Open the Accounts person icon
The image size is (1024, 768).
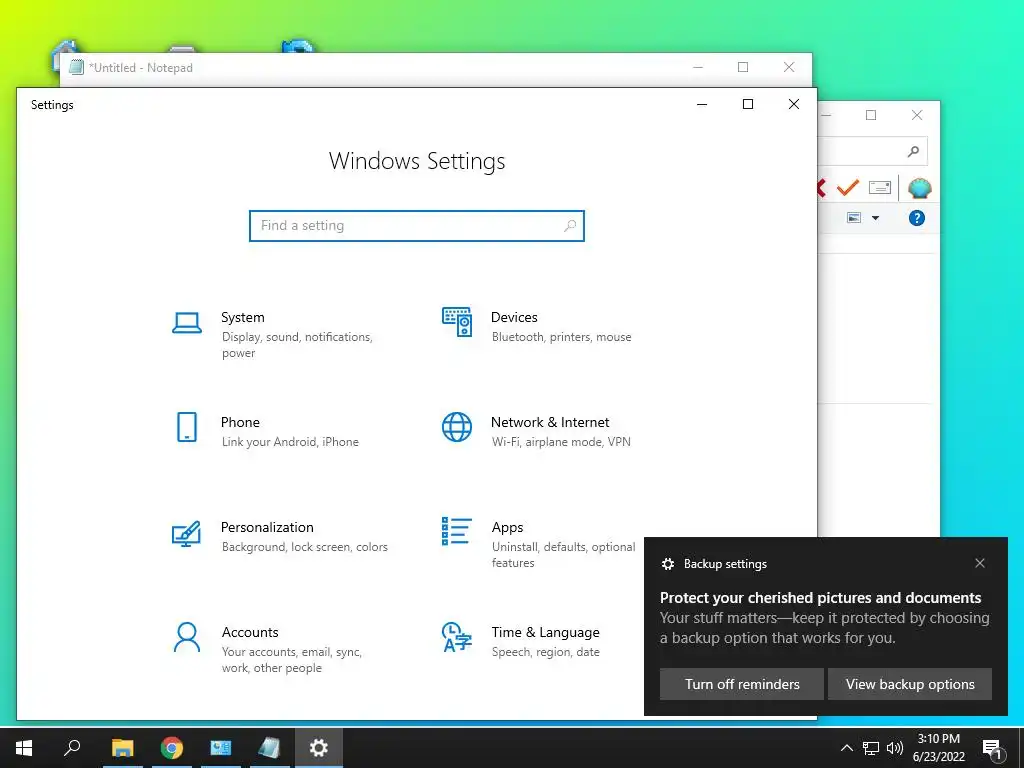coord(186,637)
